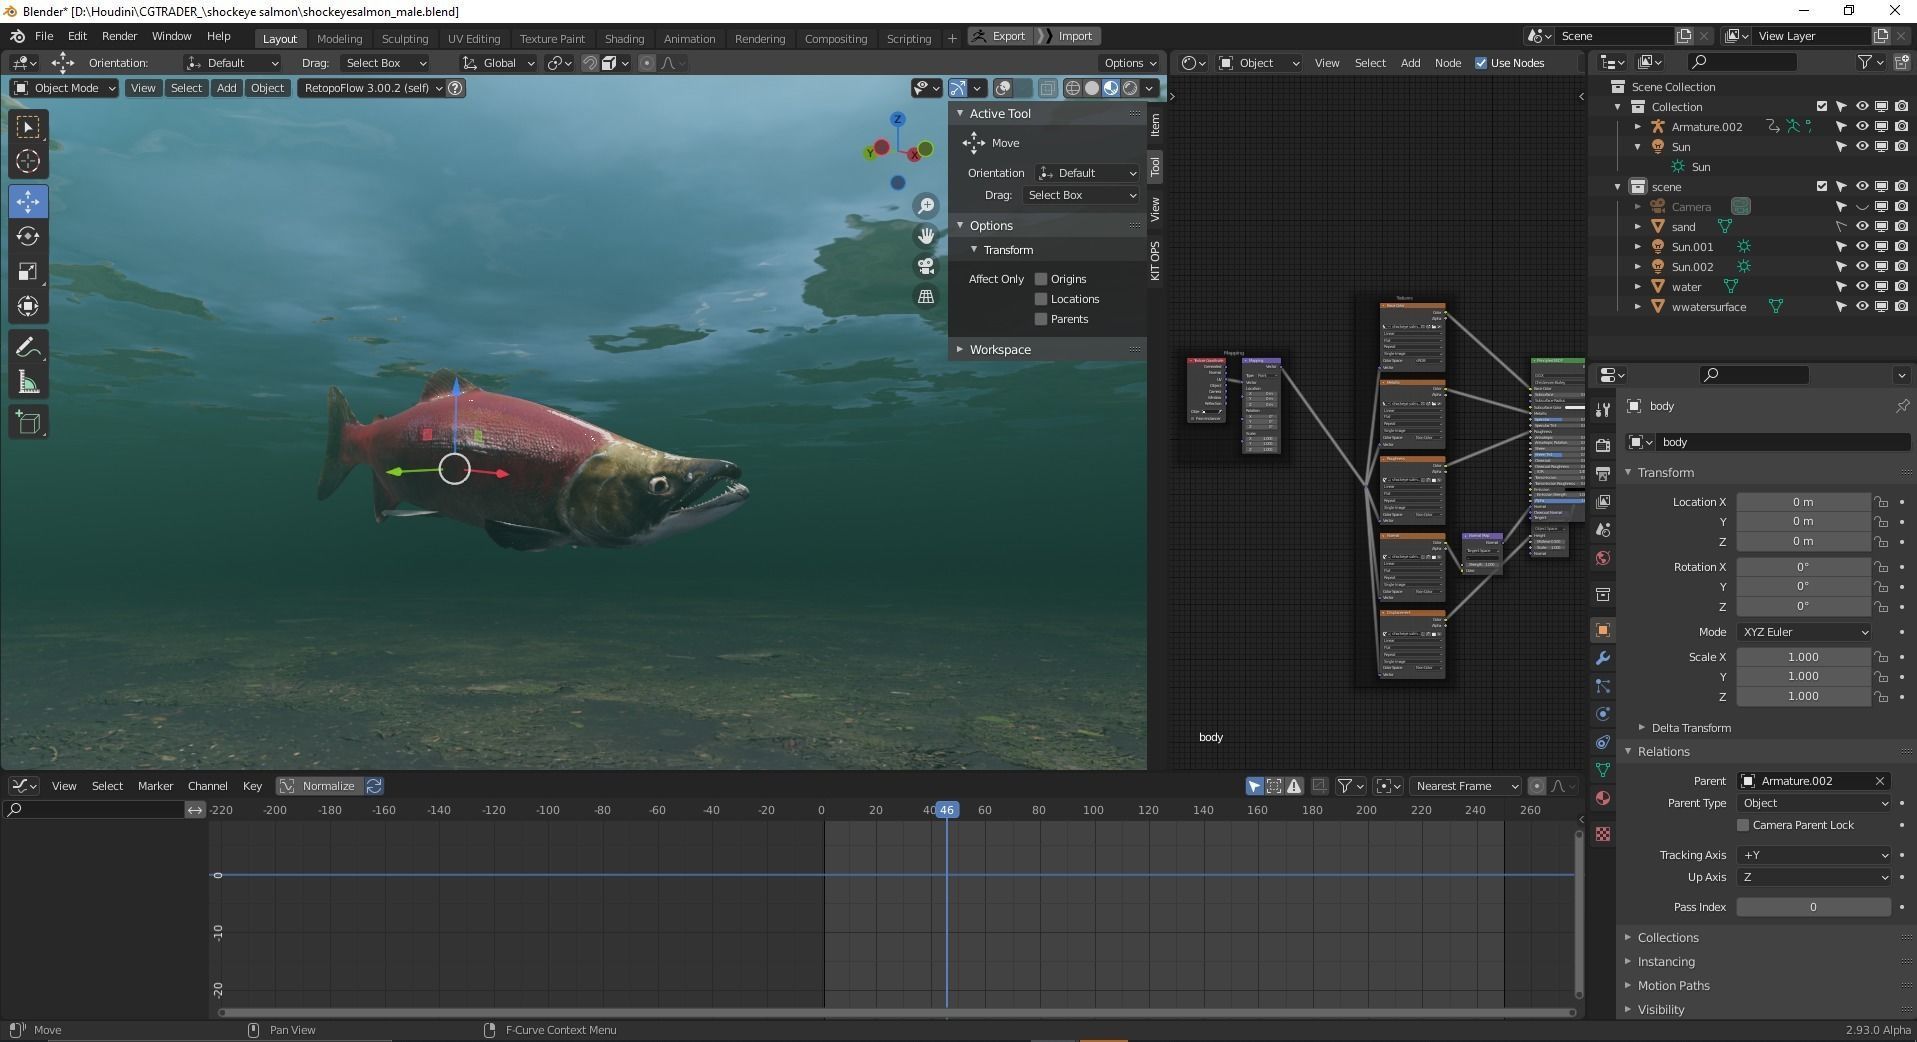This screenshot has height=1042, width=1917.
Task: Click the Export button
Action: point(999,36)
